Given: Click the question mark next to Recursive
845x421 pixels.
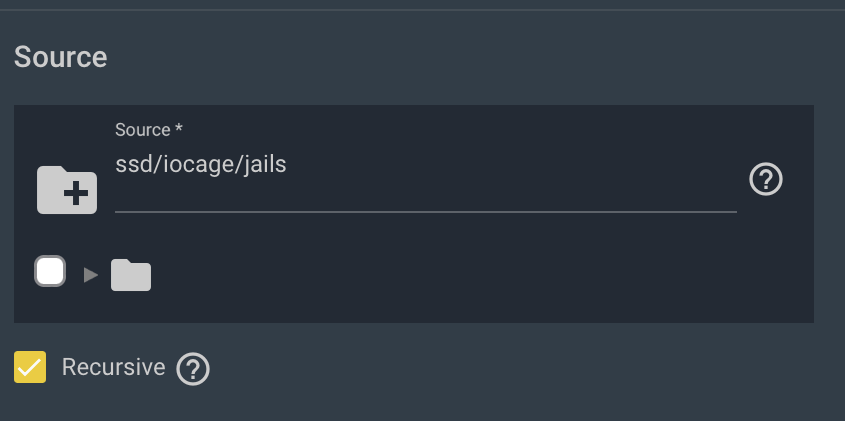Looking at the screenshot, I should (193, 369).
